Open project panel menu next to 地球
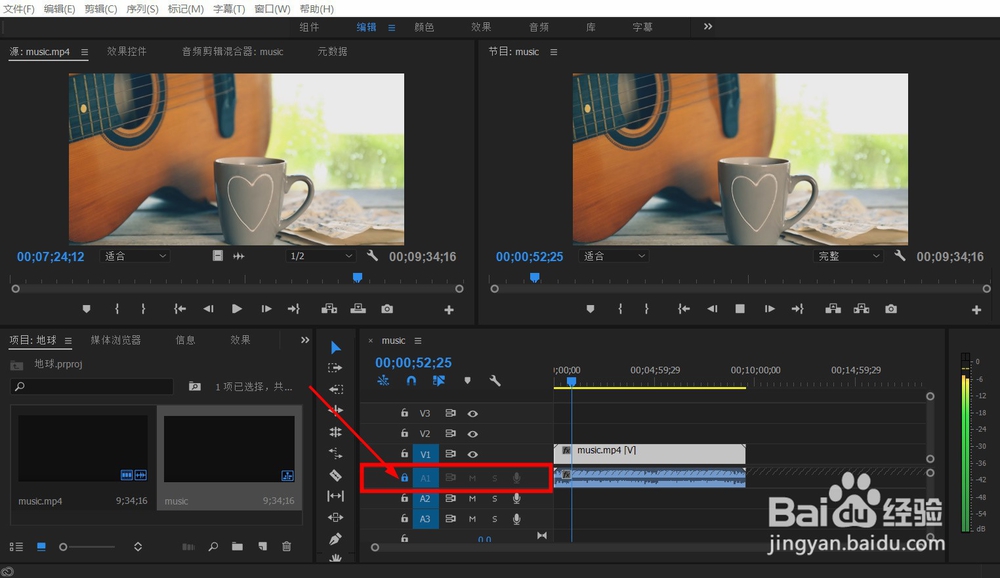1000x578 pixels. tap(68, 341)
